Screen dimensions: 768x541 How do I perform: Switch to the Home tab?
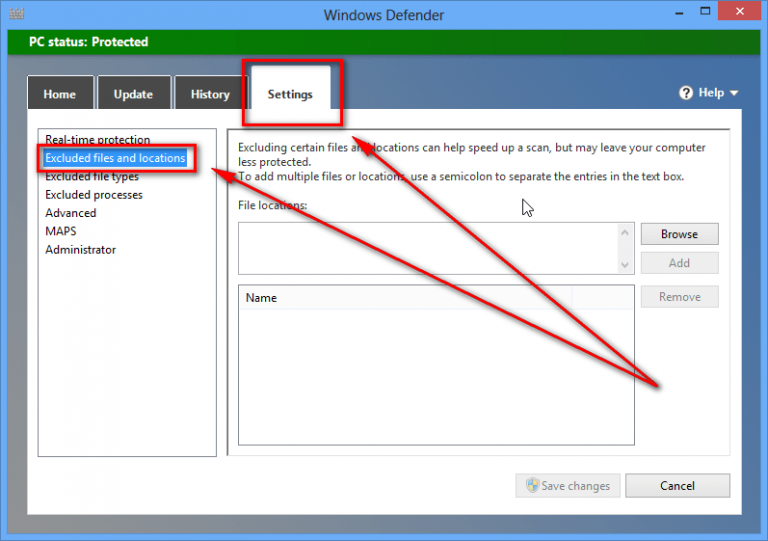click(60, 94)
